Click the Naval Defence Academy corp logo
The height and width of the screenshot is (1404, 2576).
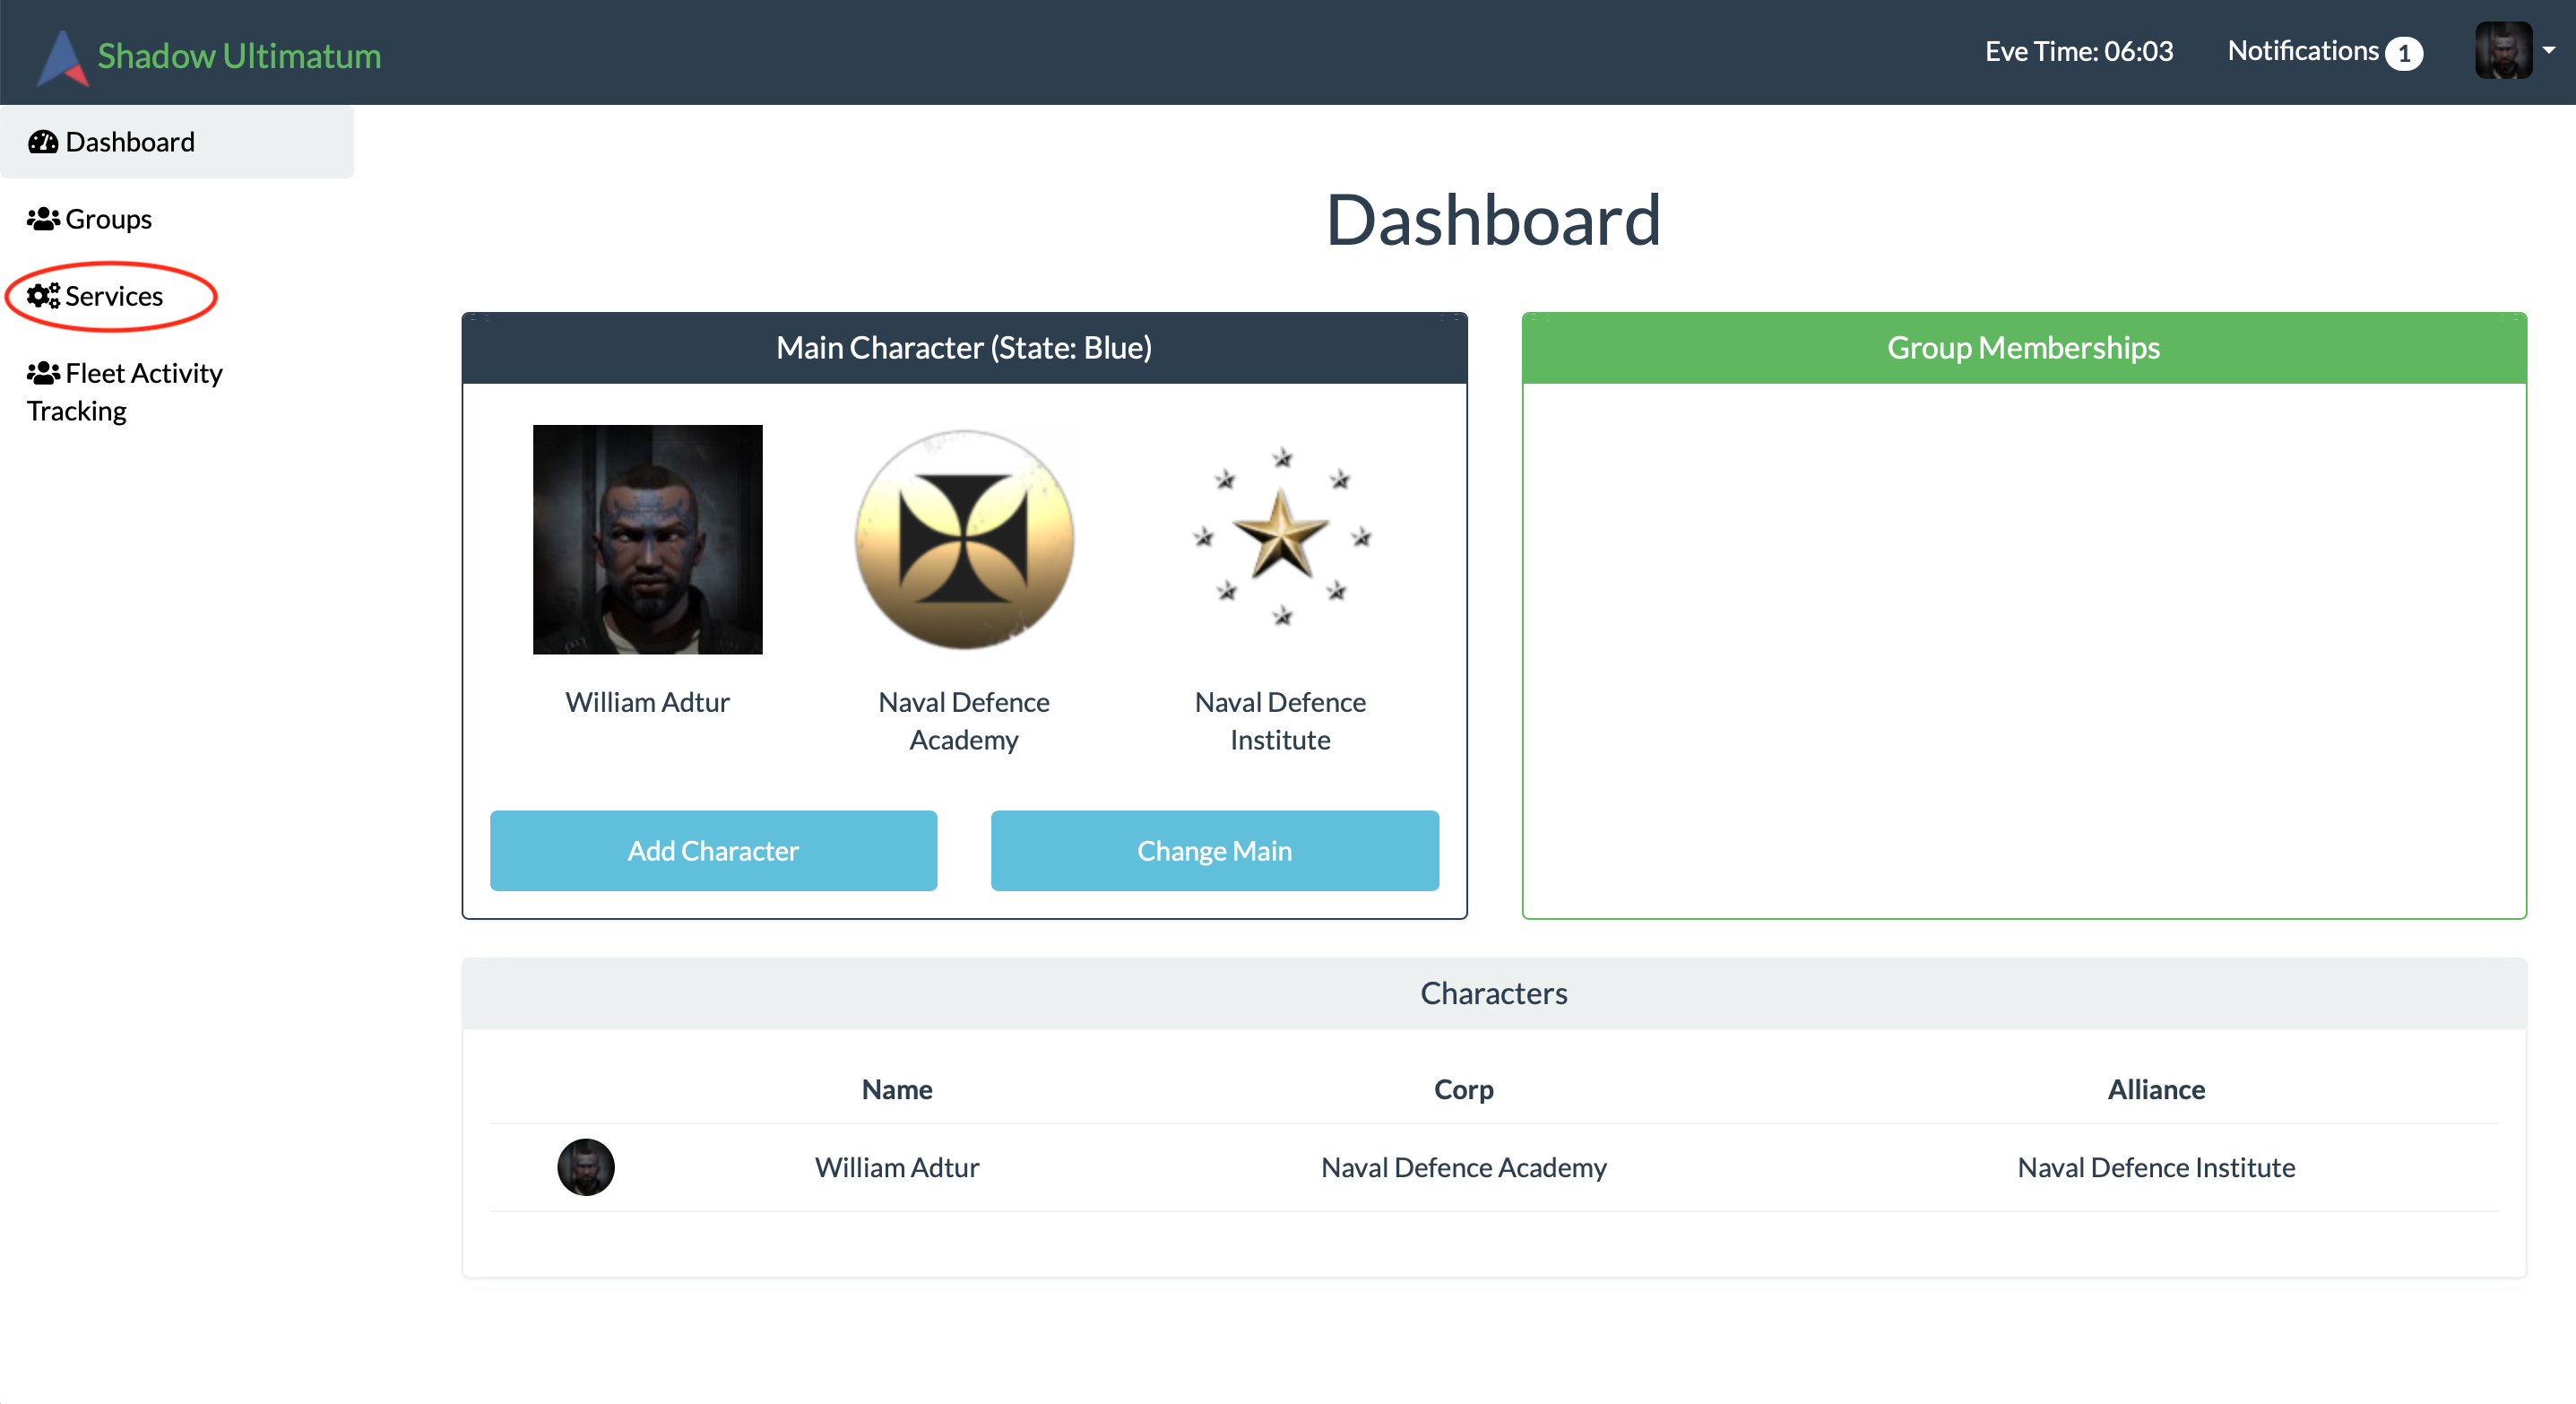click(964, 540)
